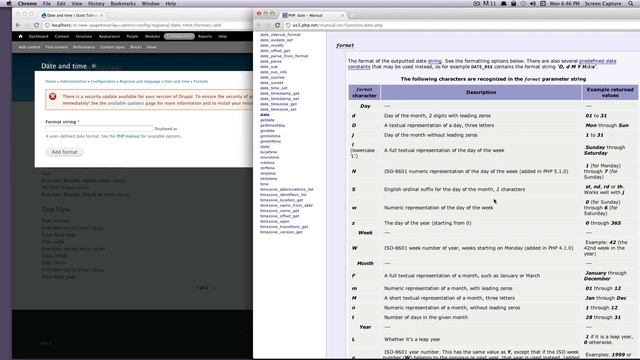
Task: Click the Add content shortcut
Action: tap(29, 47)
